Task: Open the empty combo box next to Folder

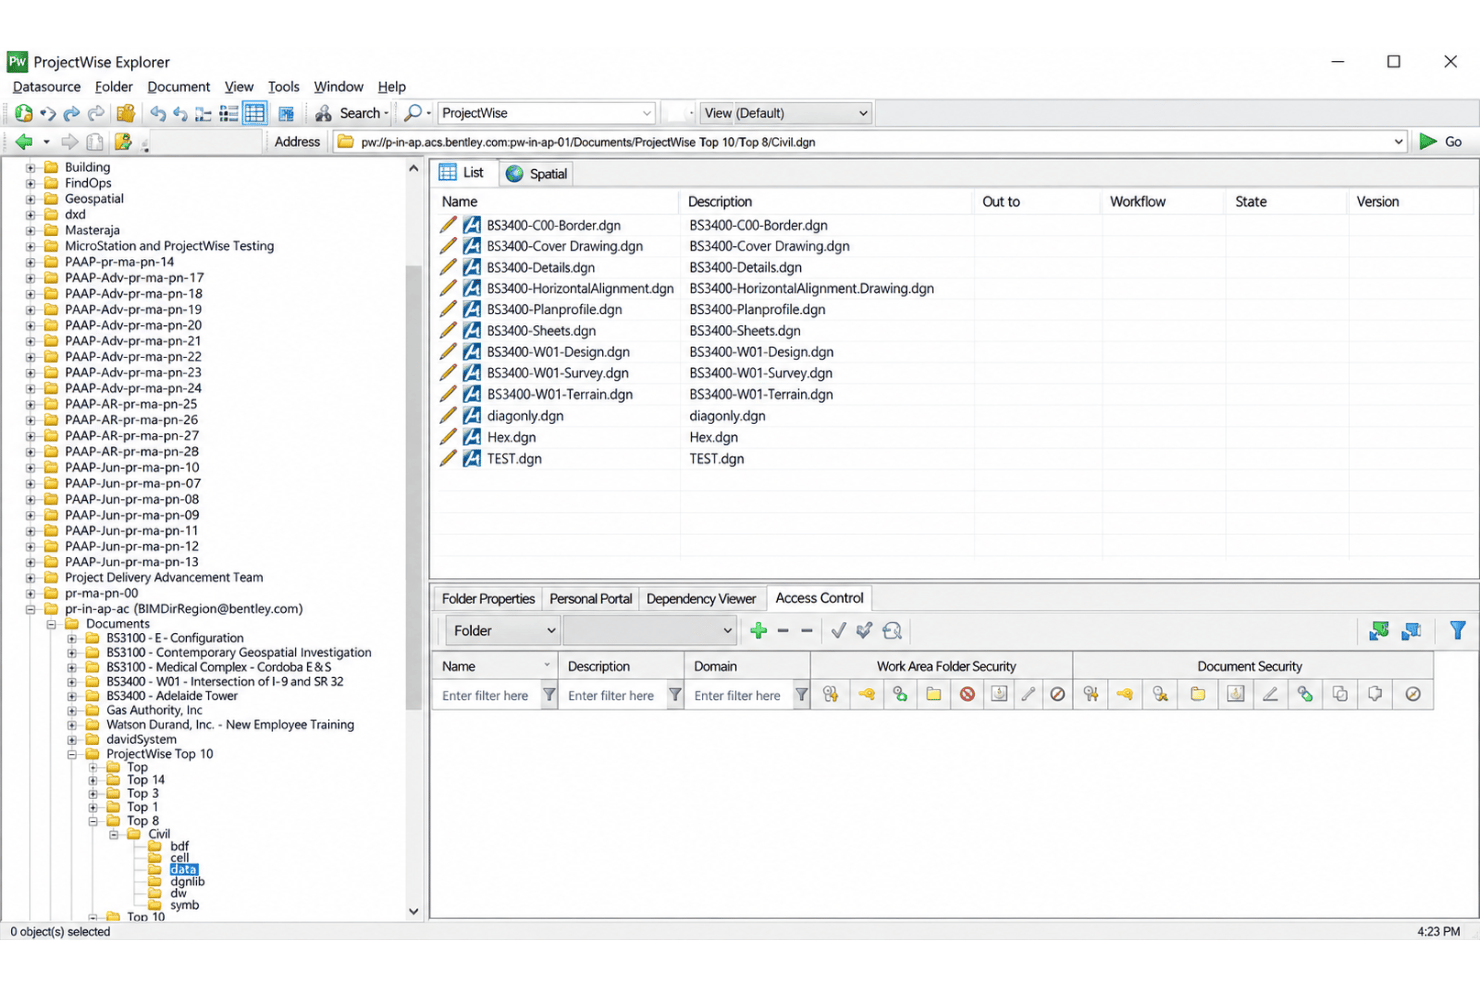Action: [650, 631]
